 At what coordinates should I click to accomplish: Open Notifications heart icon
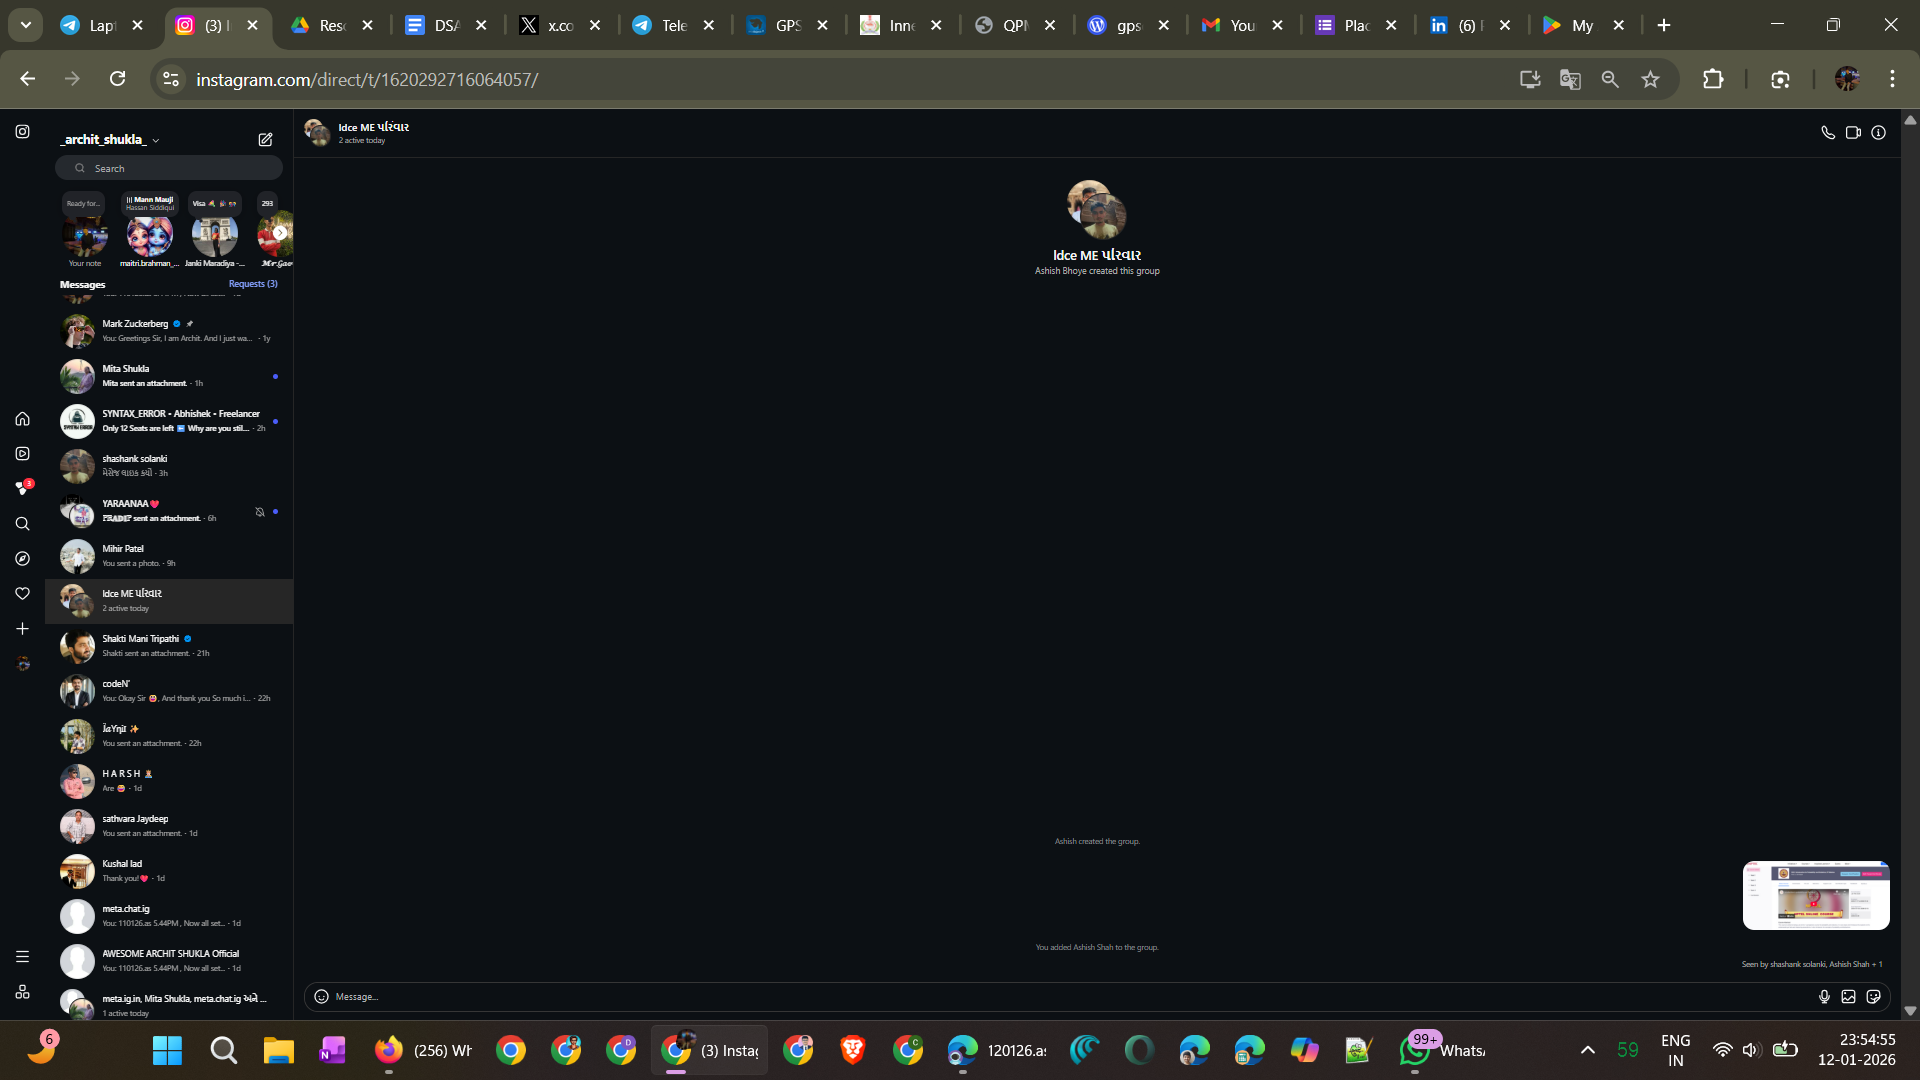click(x=22, y=594)
